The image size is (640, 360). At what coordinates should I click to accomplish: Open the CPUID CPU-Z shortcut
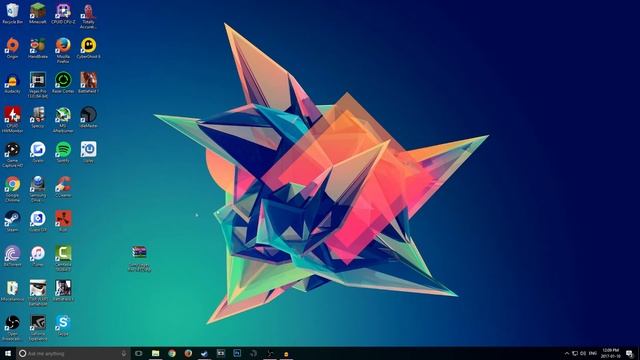(63, 13)
